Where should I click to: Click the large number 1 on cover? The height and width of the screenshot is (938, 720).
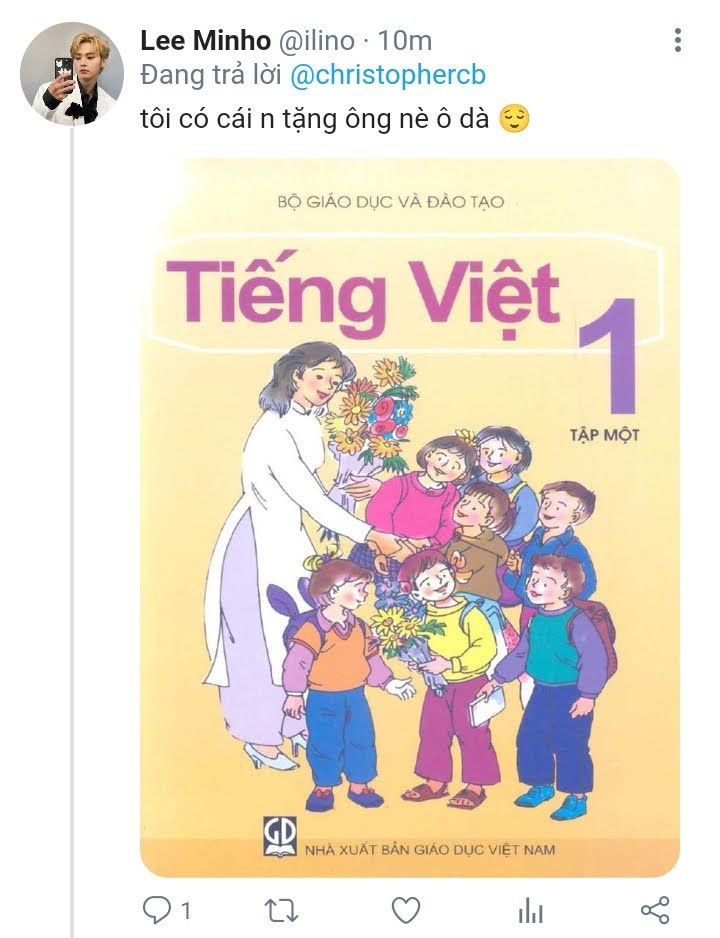coord(608,356)
